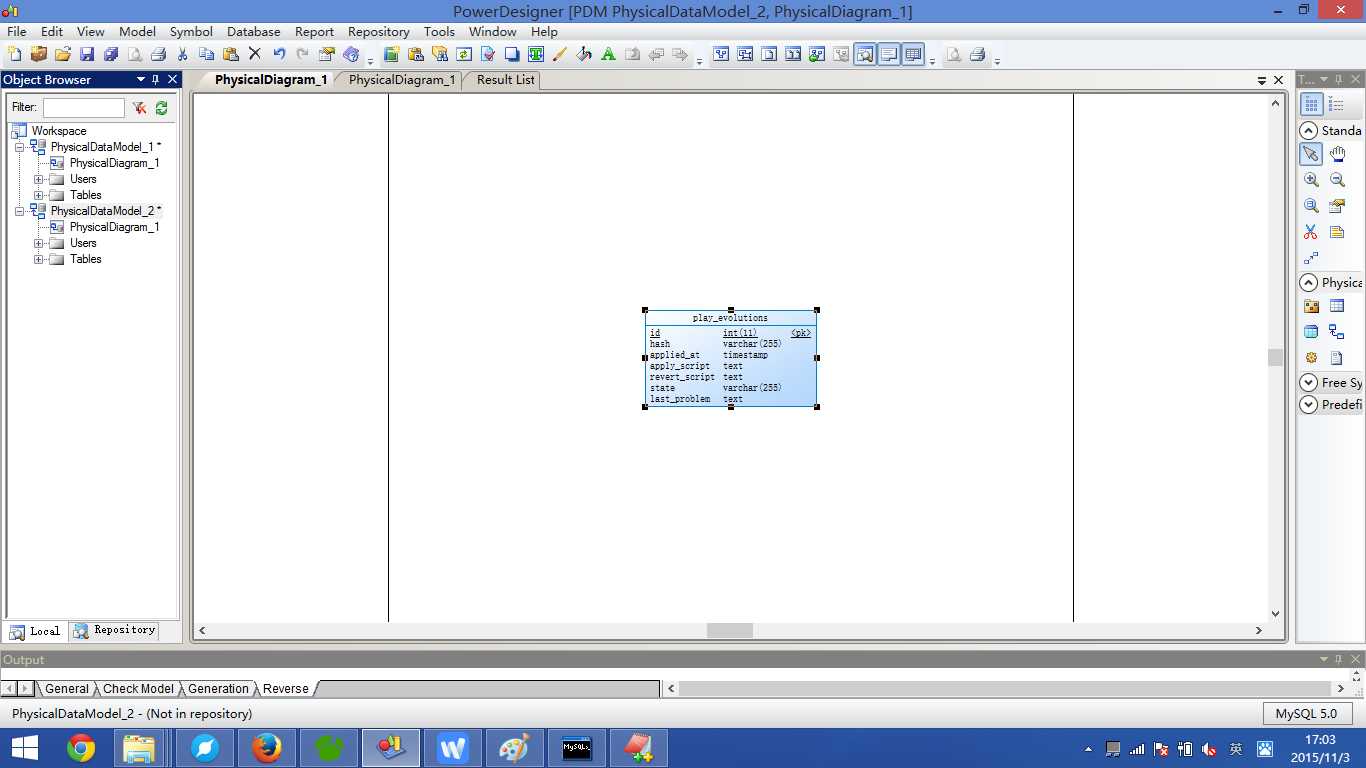The height and width of the screenshot is (768, 1366).
Task: Collapse the Standard toolbox section
Action: point(1308,131)
